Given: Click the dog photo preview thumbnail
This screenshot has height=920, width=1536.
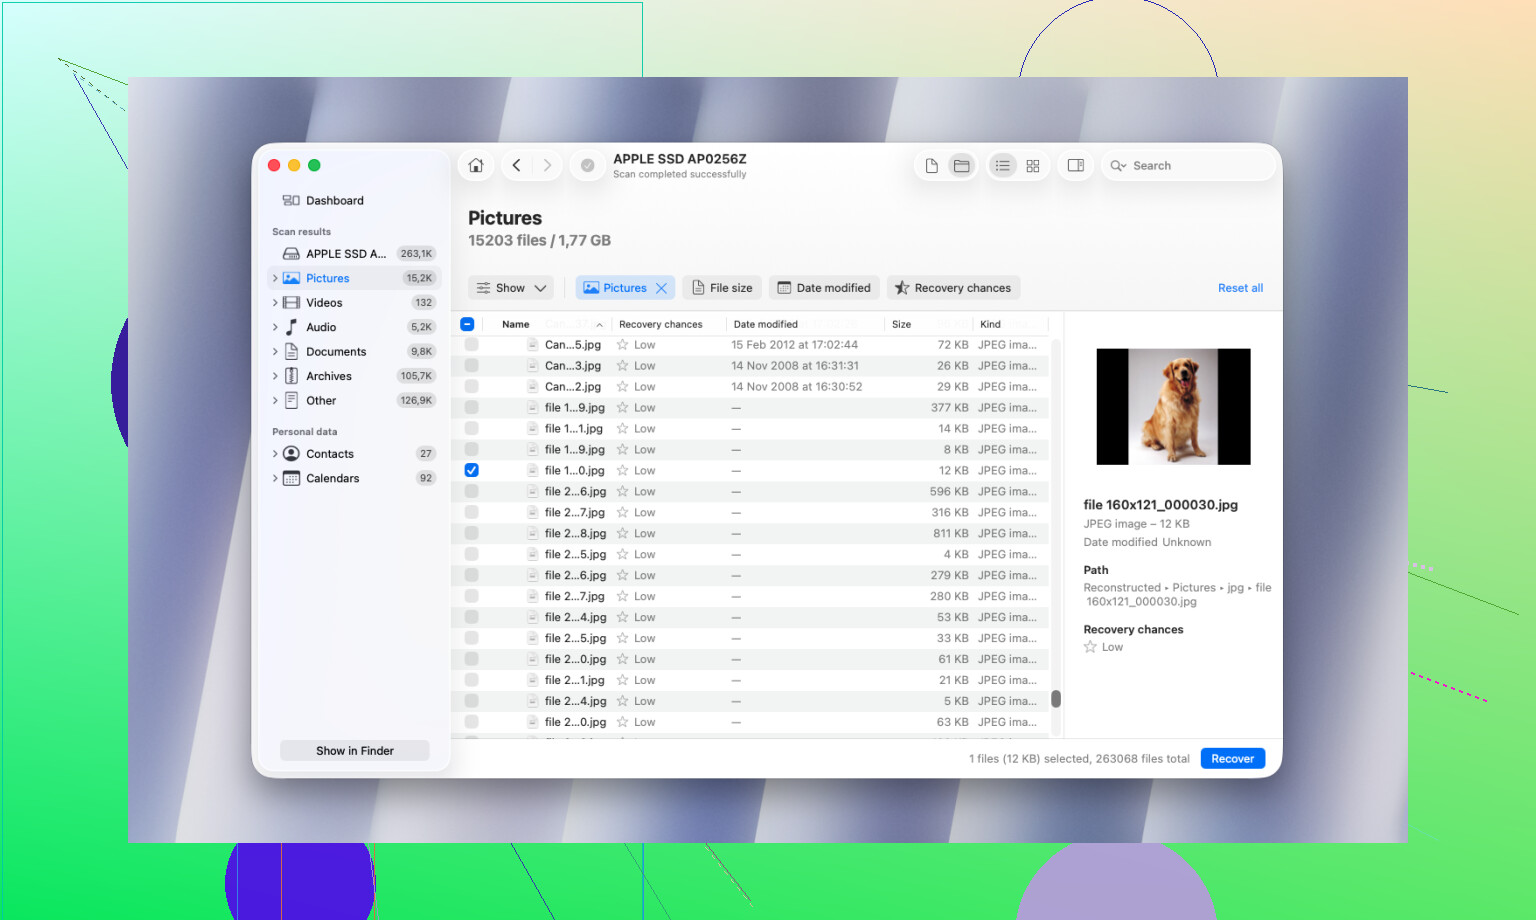Looking at the screenshot, I should point(1173,407).
